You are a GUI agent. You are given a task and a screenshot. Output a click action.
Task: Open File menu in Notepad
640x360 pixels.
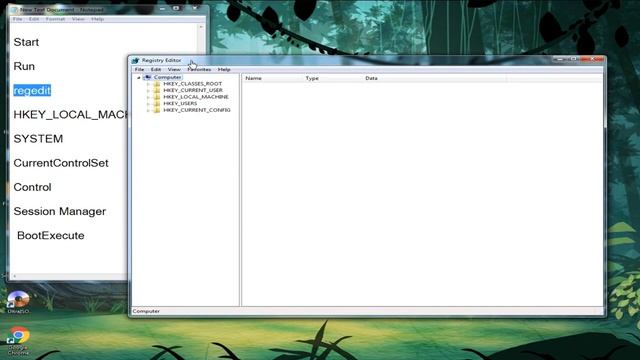click(18, 19)
